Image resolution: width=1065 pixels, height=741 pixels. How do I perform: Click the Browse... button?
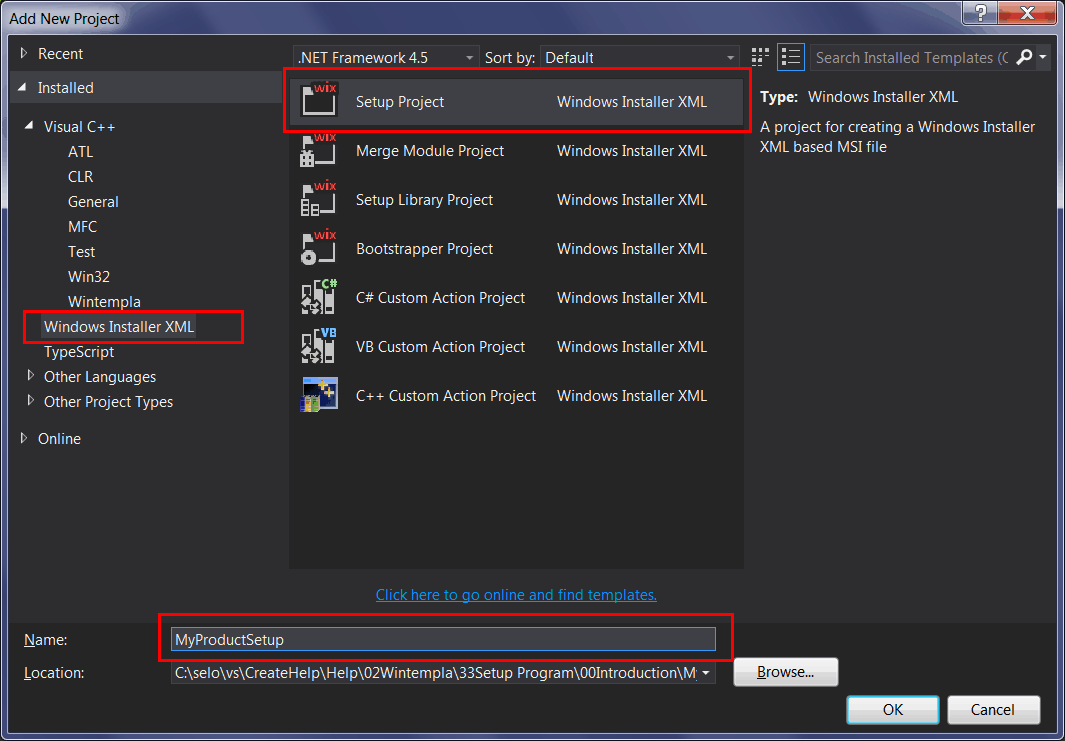coord(785,672)
